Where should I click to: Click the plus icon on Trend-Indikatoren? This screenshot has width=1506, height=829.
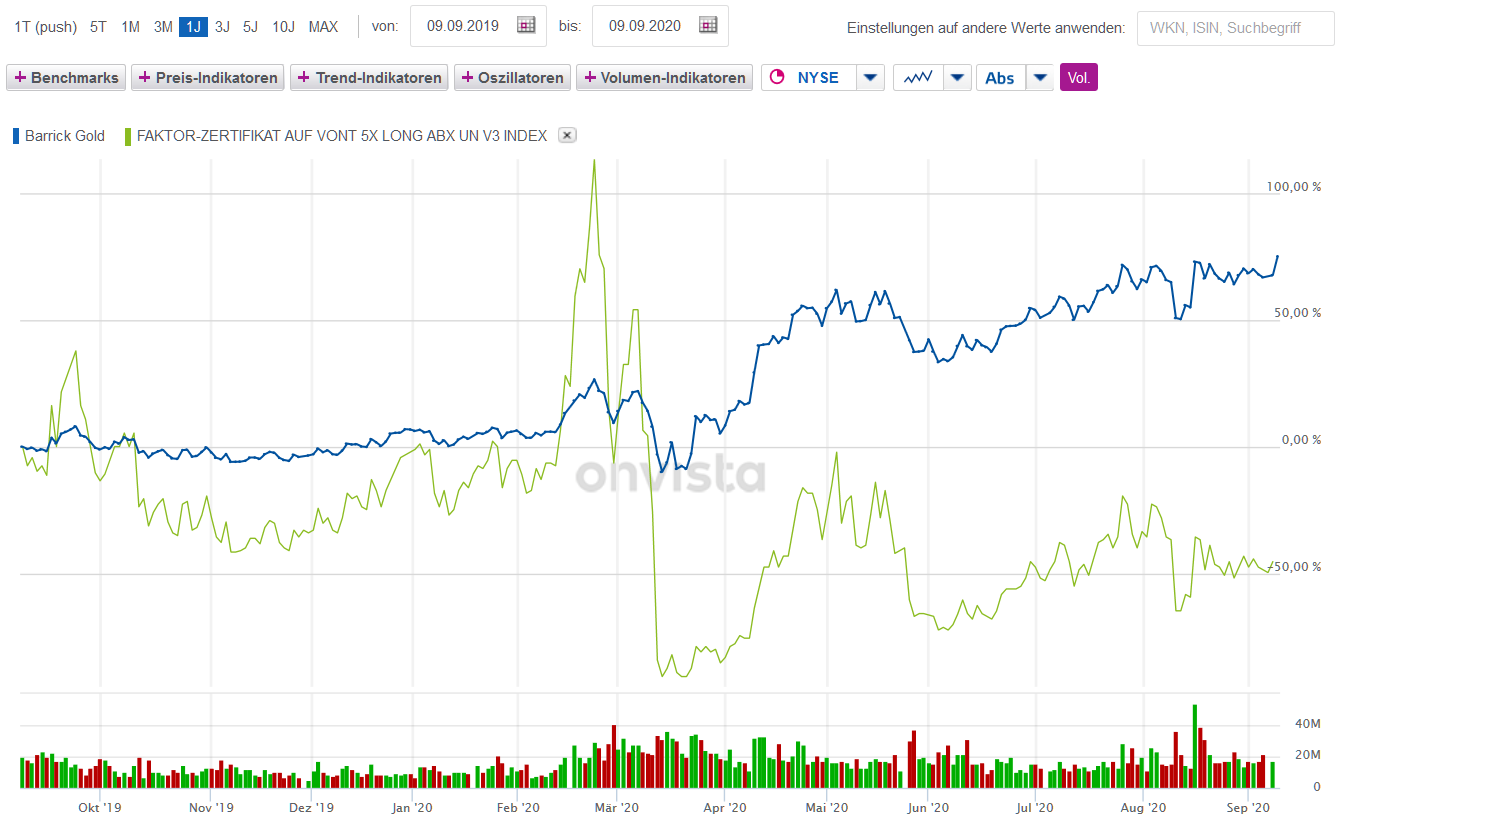click(x=304, y=77)
